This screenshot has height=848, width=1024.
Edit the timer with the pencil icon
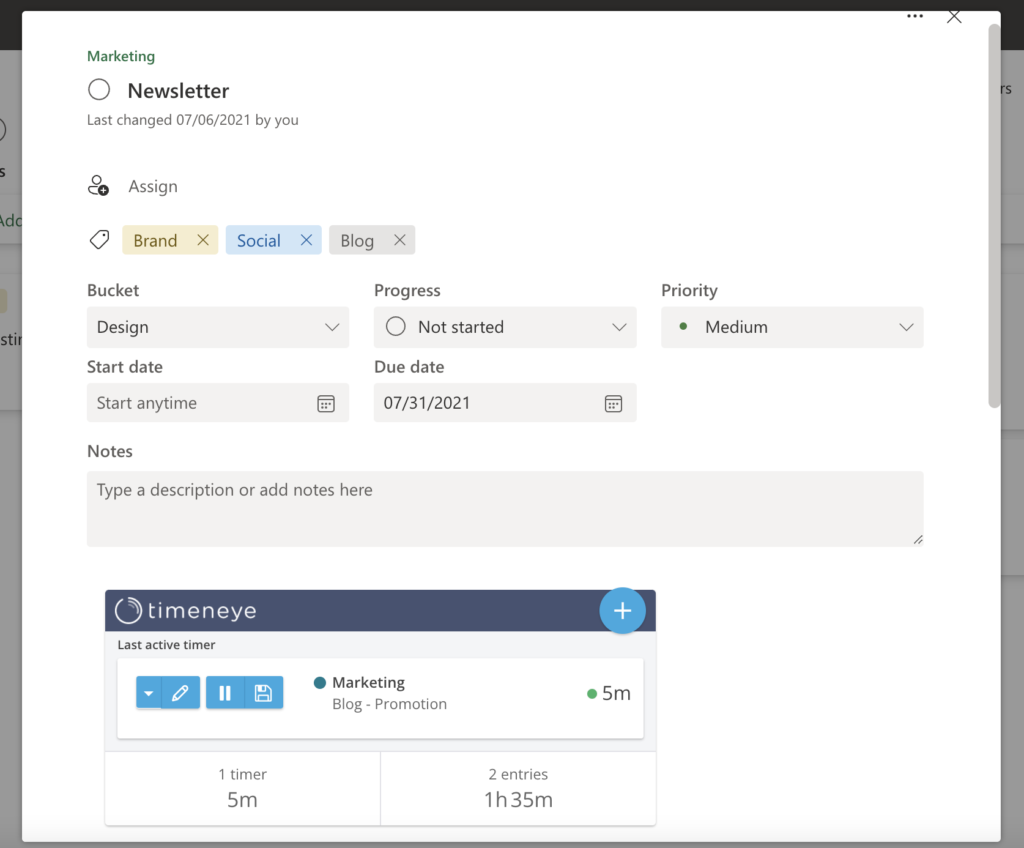point(178,692)
